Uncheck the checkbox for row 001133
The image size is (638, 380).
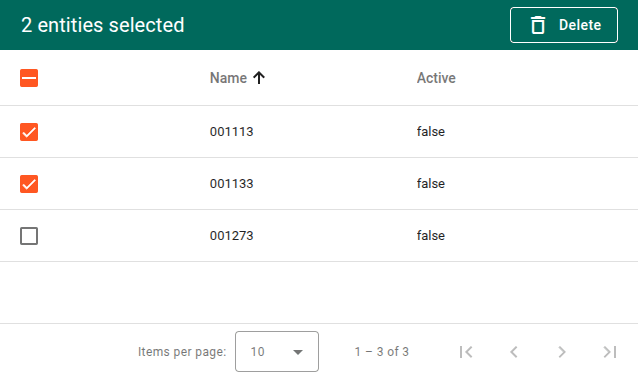pyautogui.click(x=29, y=184)
